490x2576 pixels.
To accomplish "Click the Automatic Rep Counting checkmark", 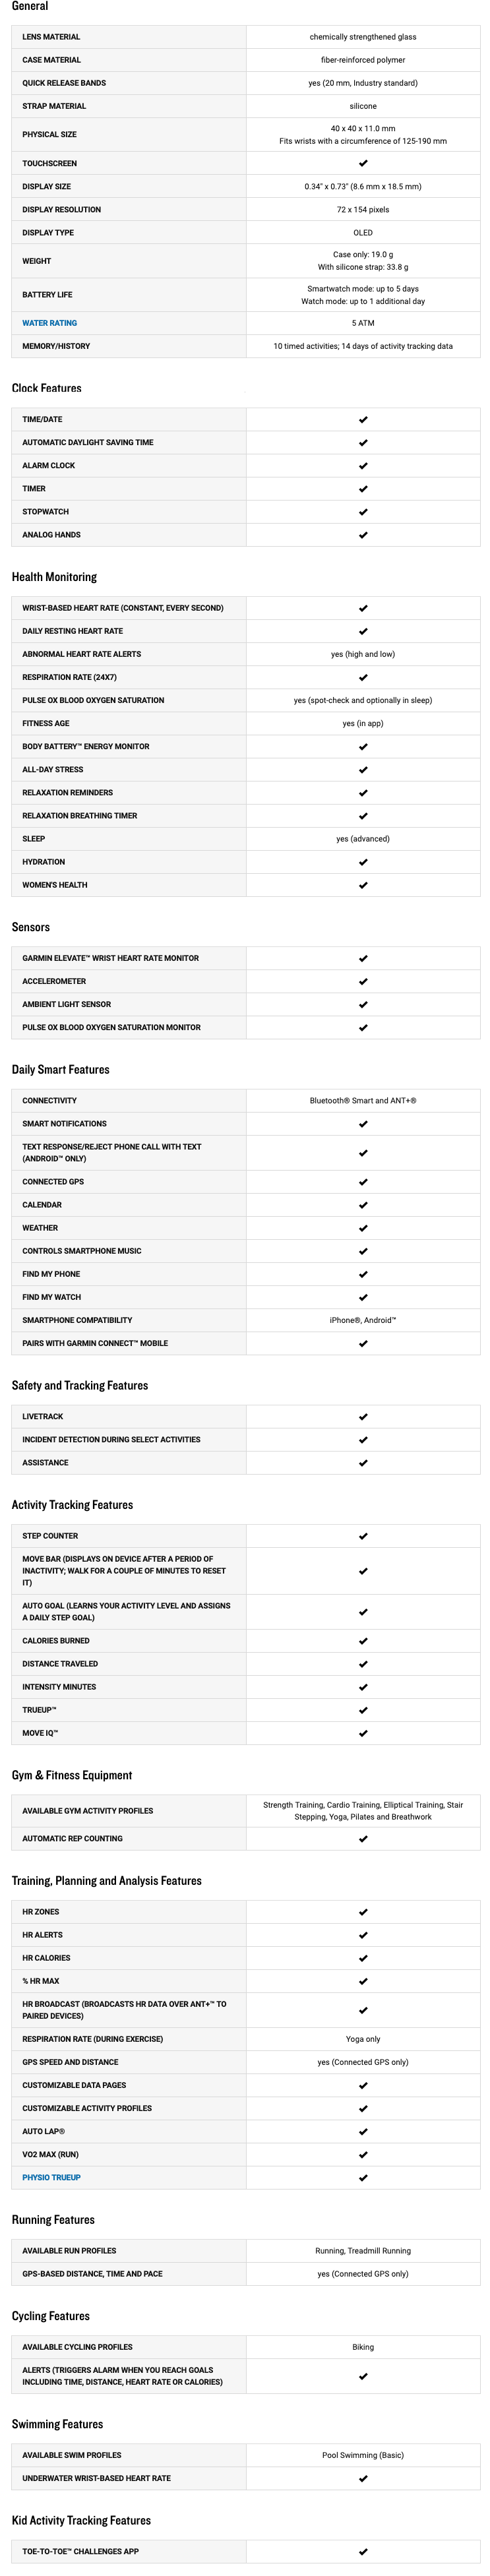I will tap(363, 1839).
